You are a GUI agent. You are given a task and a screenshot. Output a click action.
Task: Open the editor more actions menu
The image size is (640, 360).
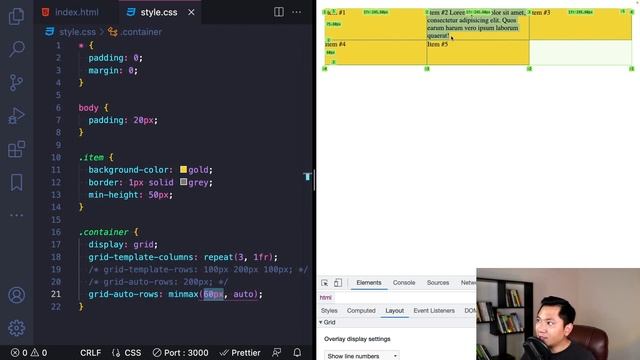(297, 12)
